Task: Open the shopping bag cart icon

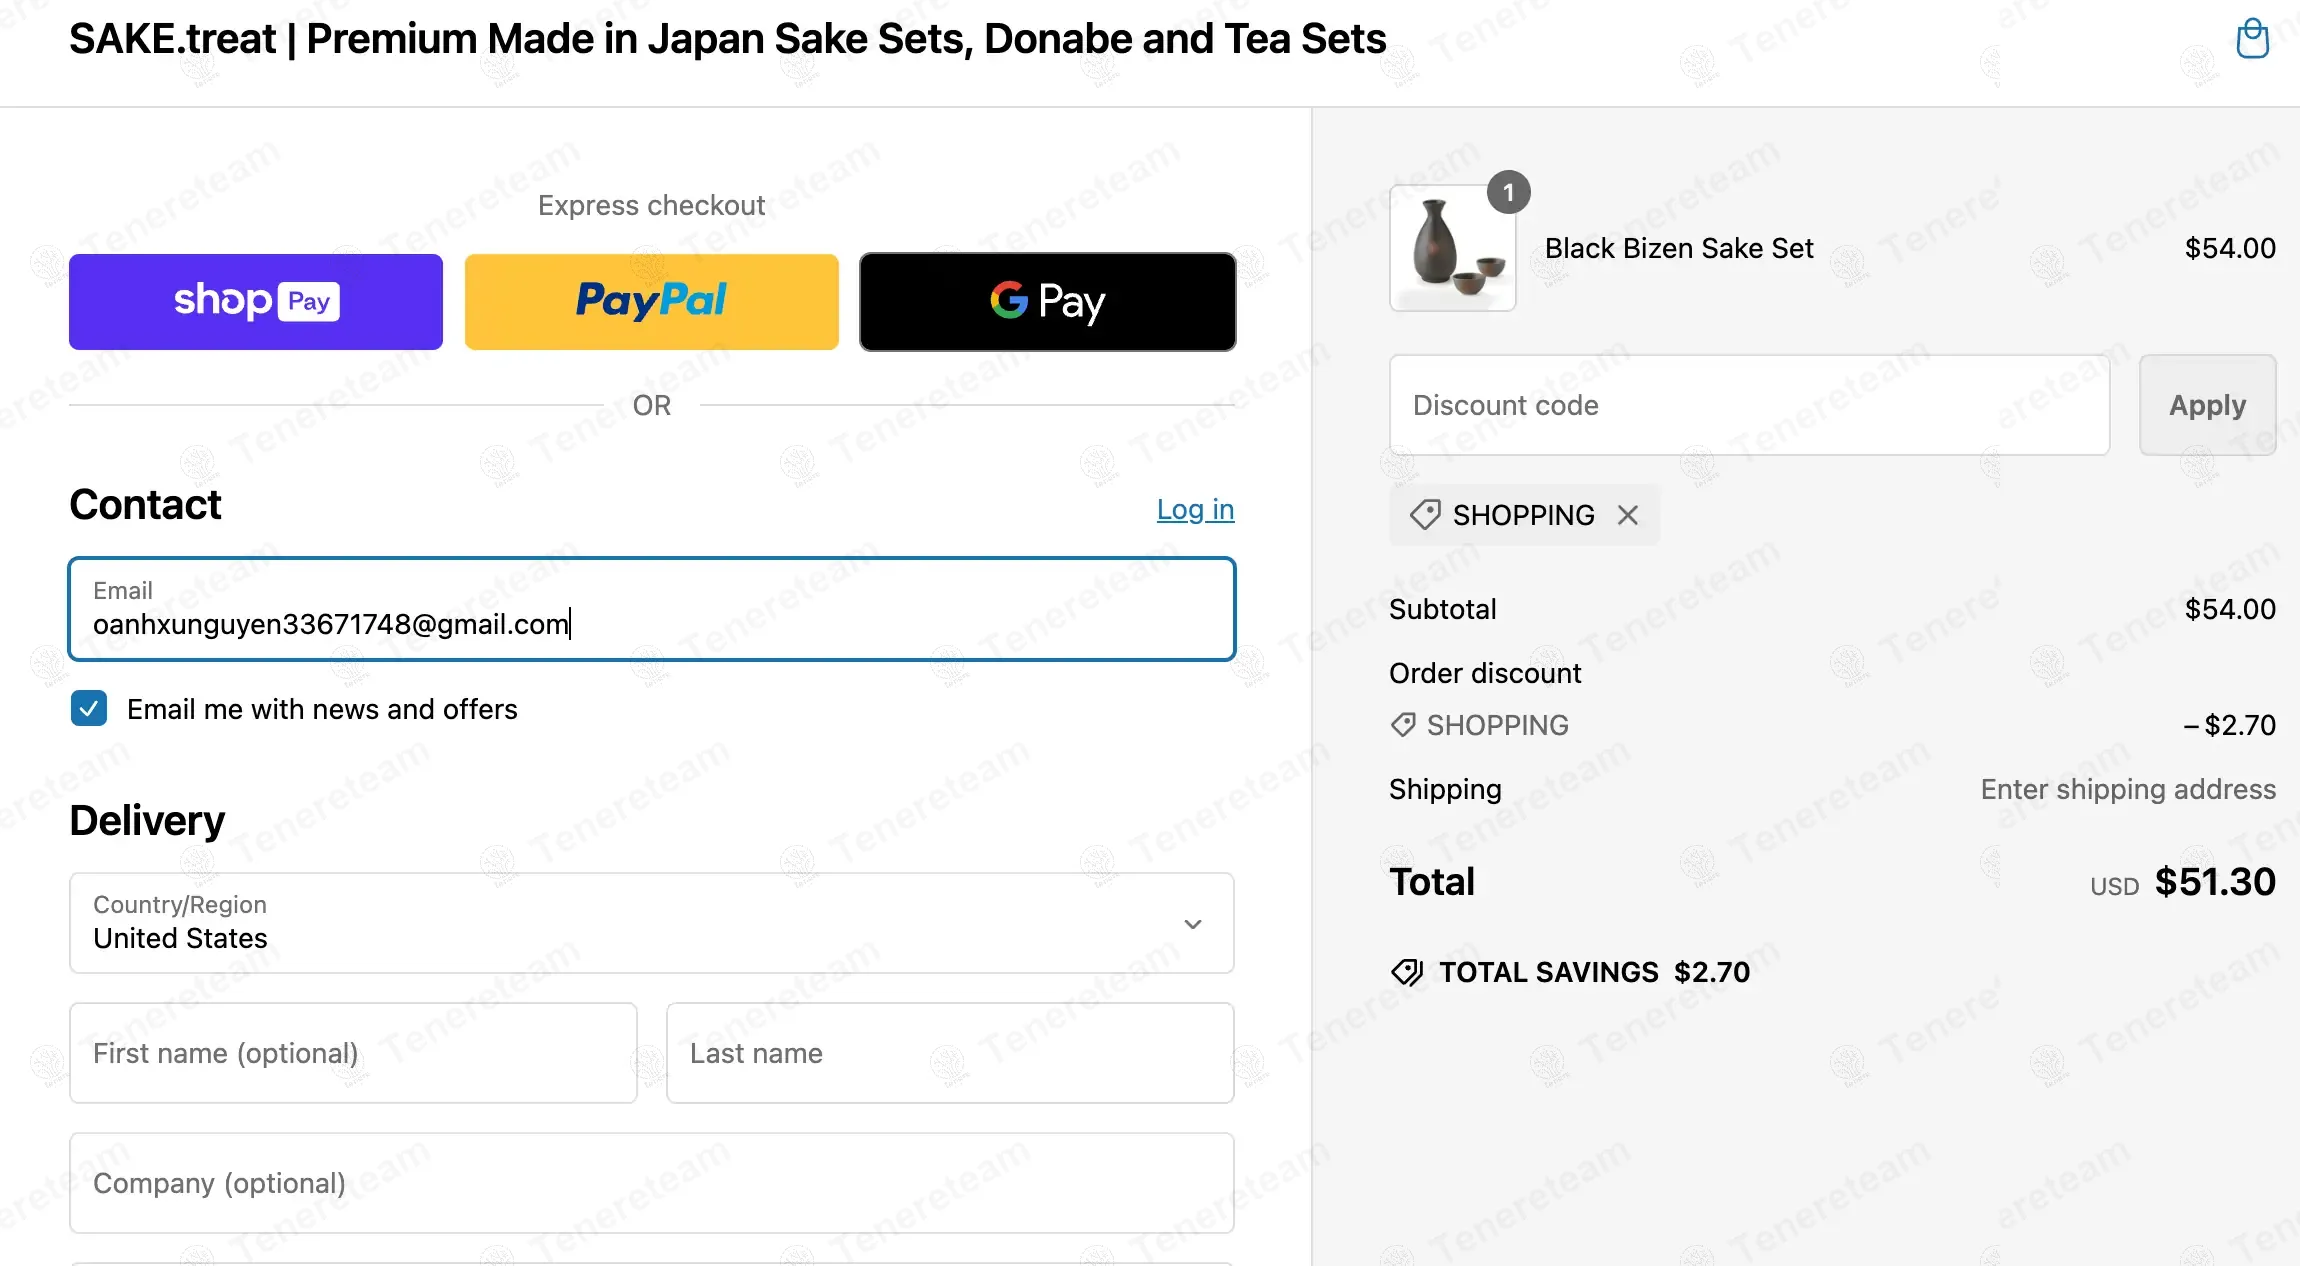Action: click(x=2251, y=39)
